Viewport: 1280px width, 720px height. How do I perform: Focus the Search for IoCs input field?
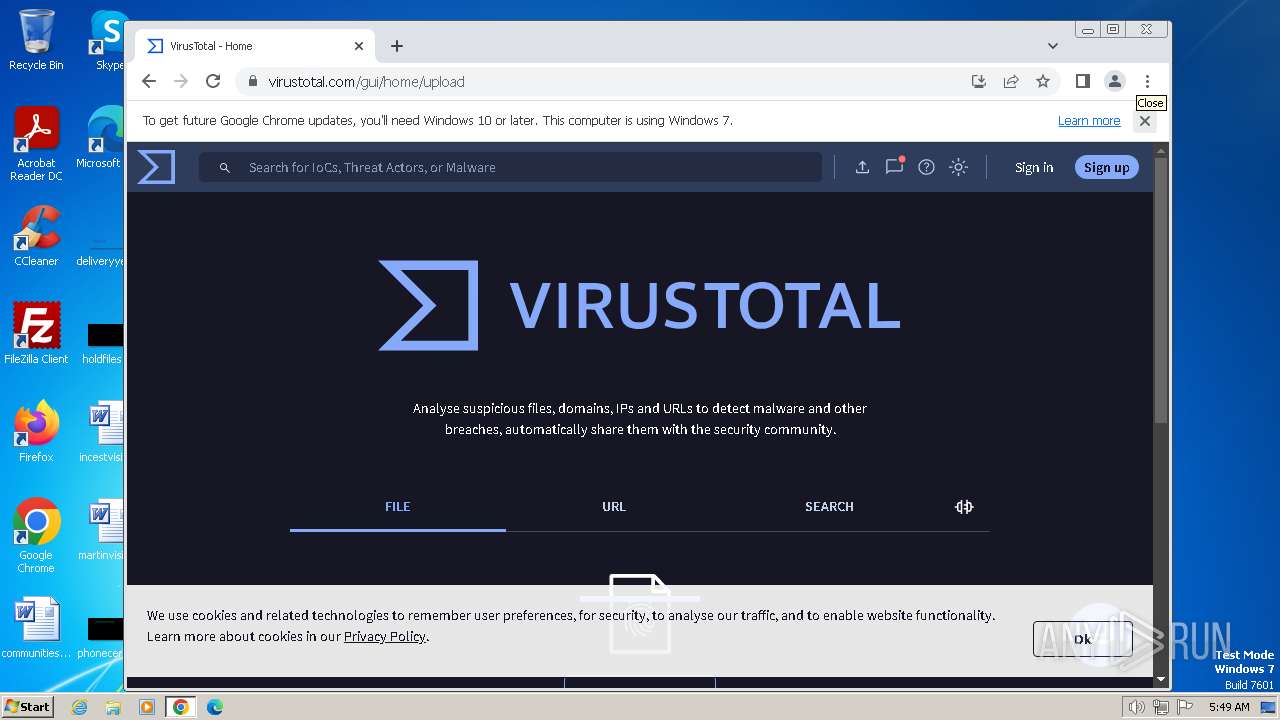(510, 167)
